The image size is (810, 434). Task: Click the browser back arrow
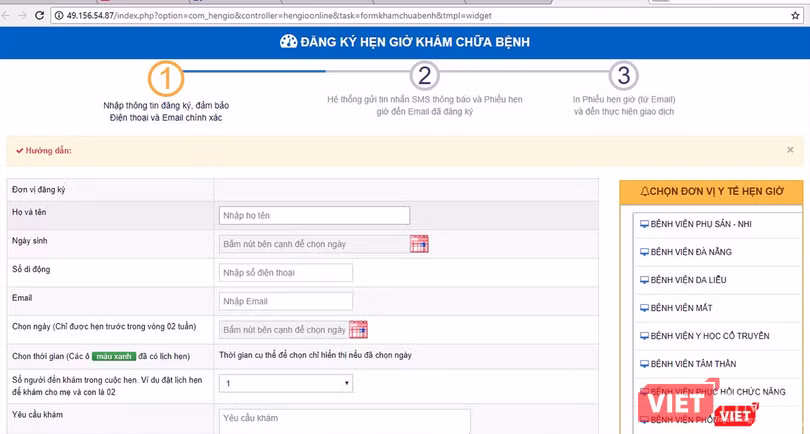point(8,16)
